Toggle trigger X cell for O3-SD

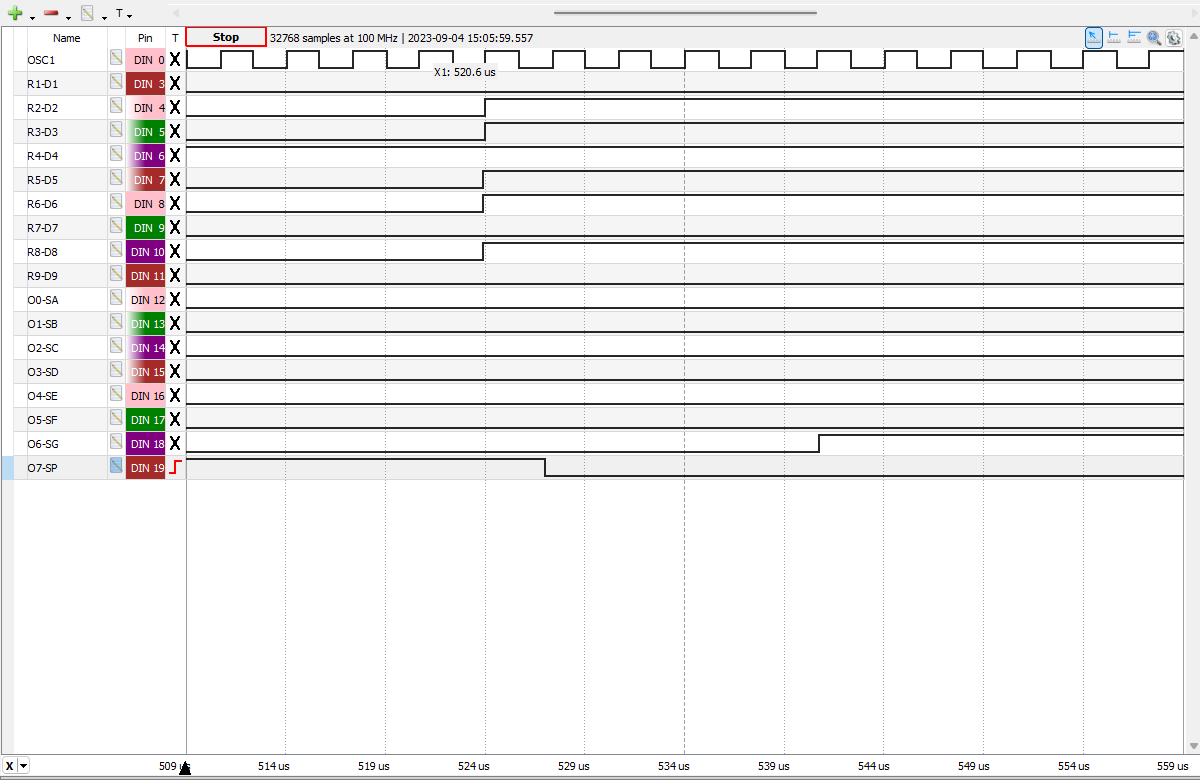[x=175, y=371]
